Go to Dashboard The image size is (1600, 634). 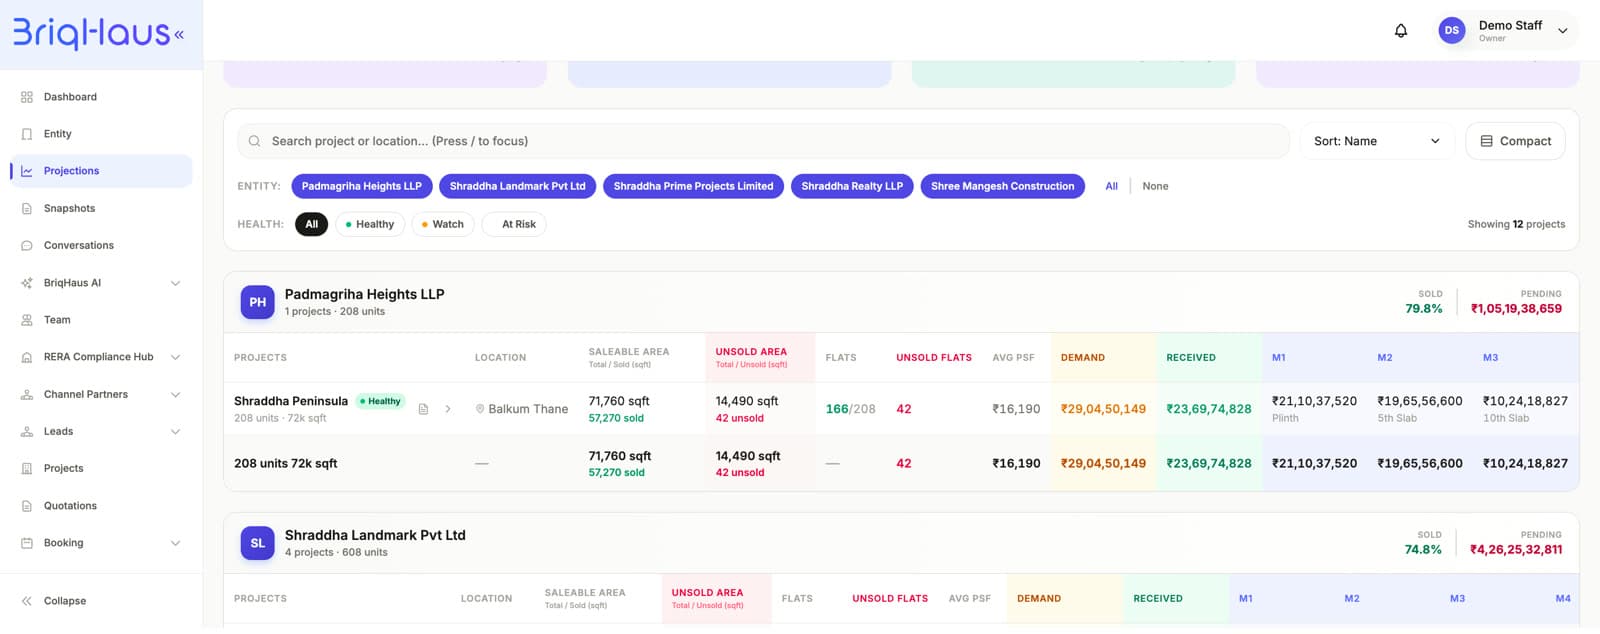(x=70, y=97)
